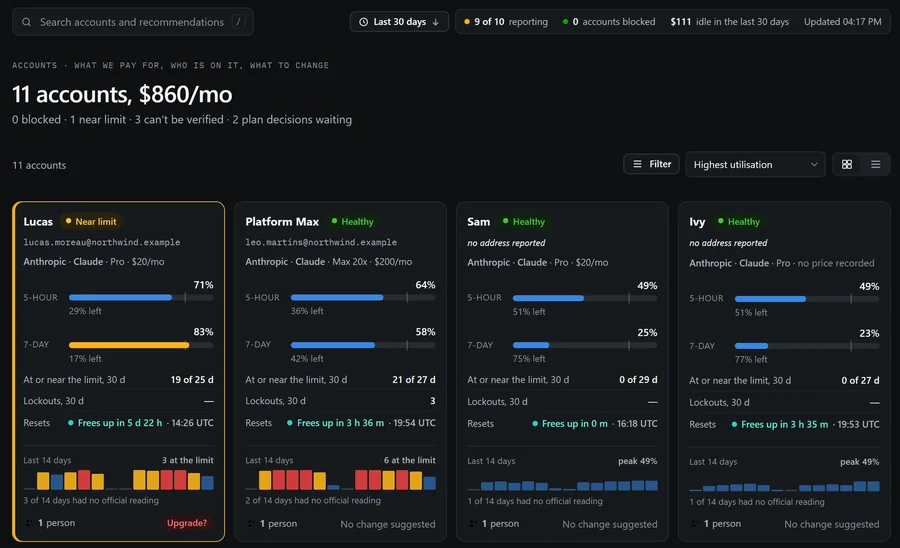This screenshot has height=548, width=900.
Task: Click the Platform Max 14-day bar chart
Action: pyautogui.click(x=340, y=480)
